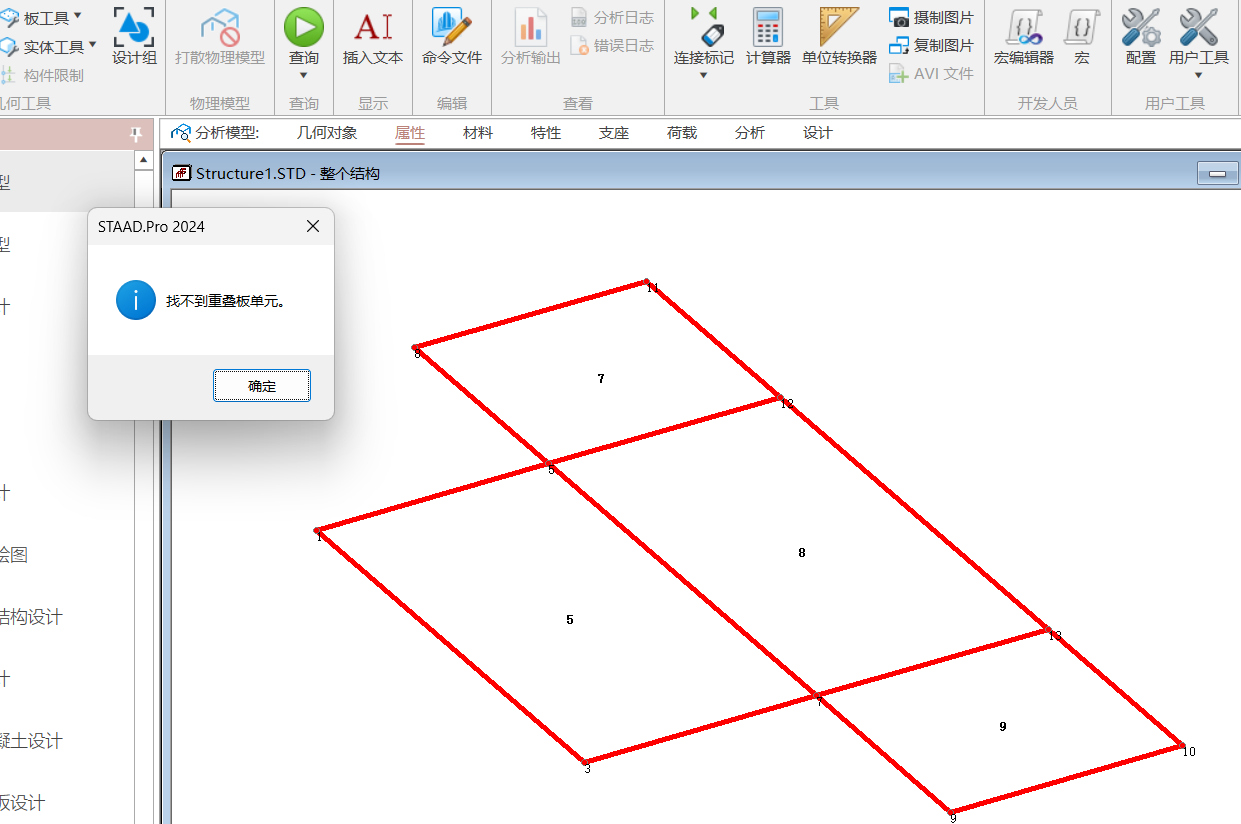Image resolution: width=1241 pixels, height=824 pixels.
Task: Expand the 连接标记 dropdown arrow
Action: pyautogui.click(x=704, y=76)
